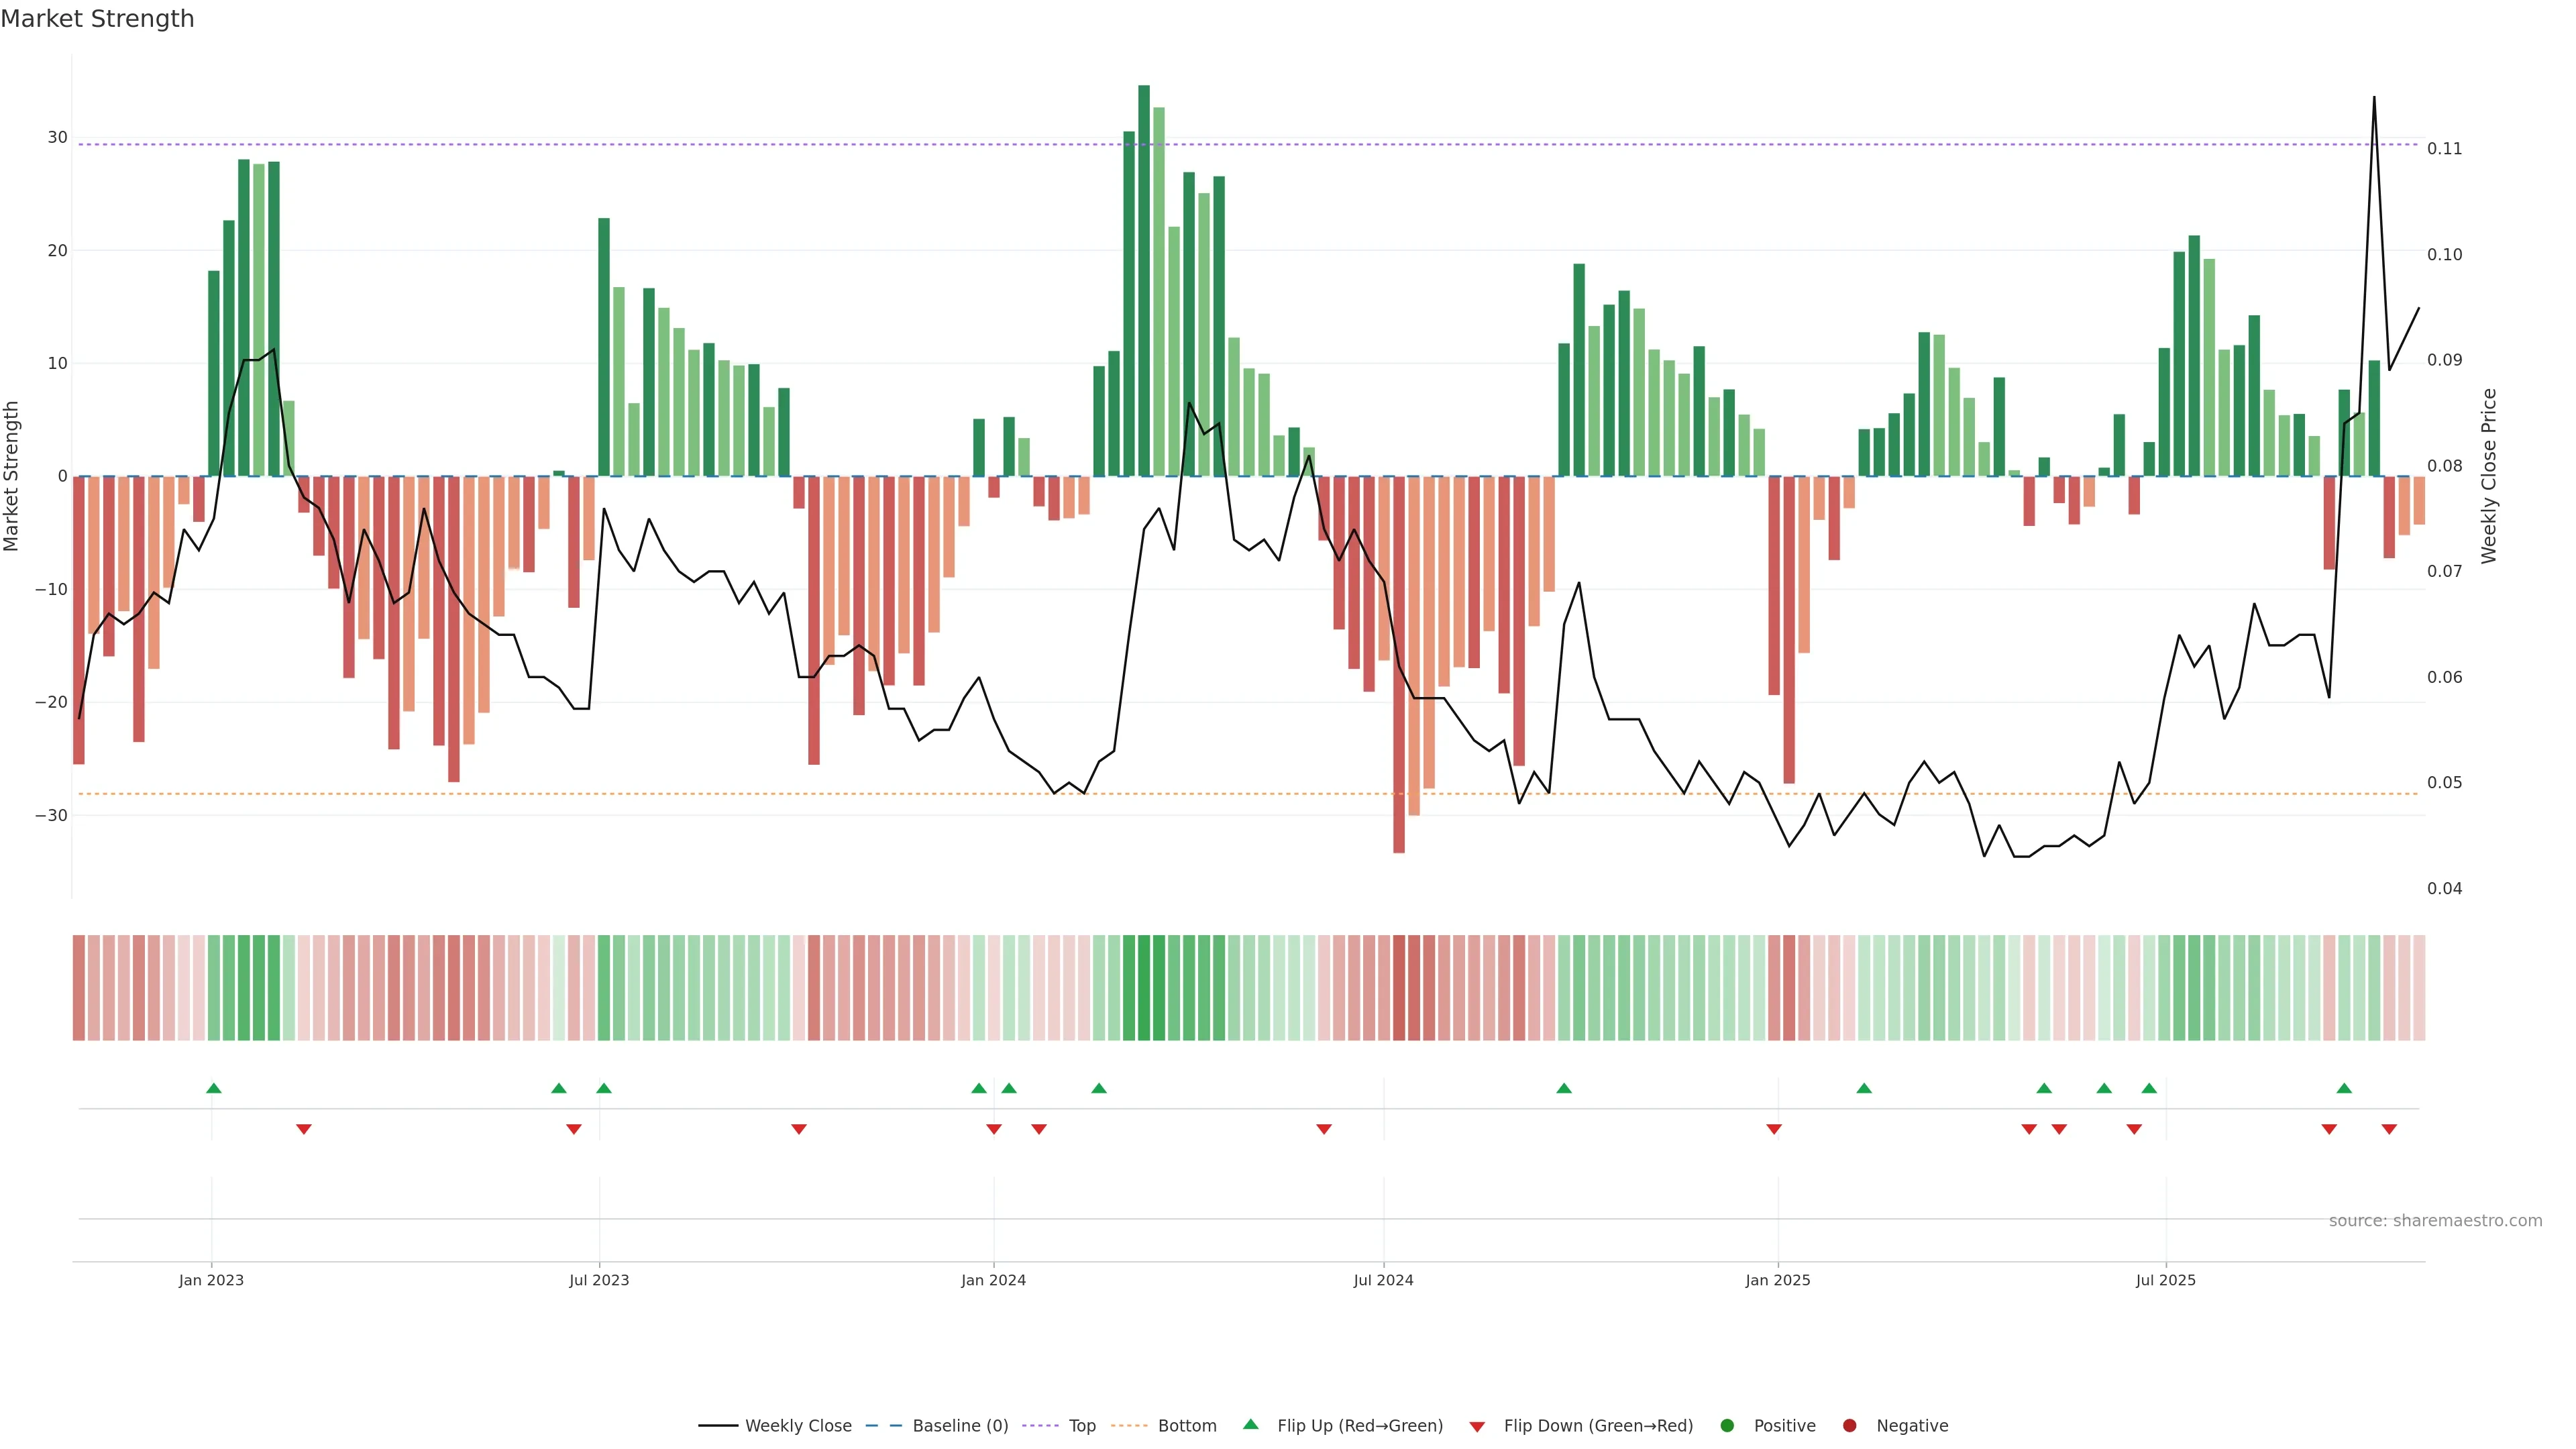Click last green flip-up marker after Jul 2025
The height and width of the screenshot is (1449, 2576).
(x=2344, y=1088)
